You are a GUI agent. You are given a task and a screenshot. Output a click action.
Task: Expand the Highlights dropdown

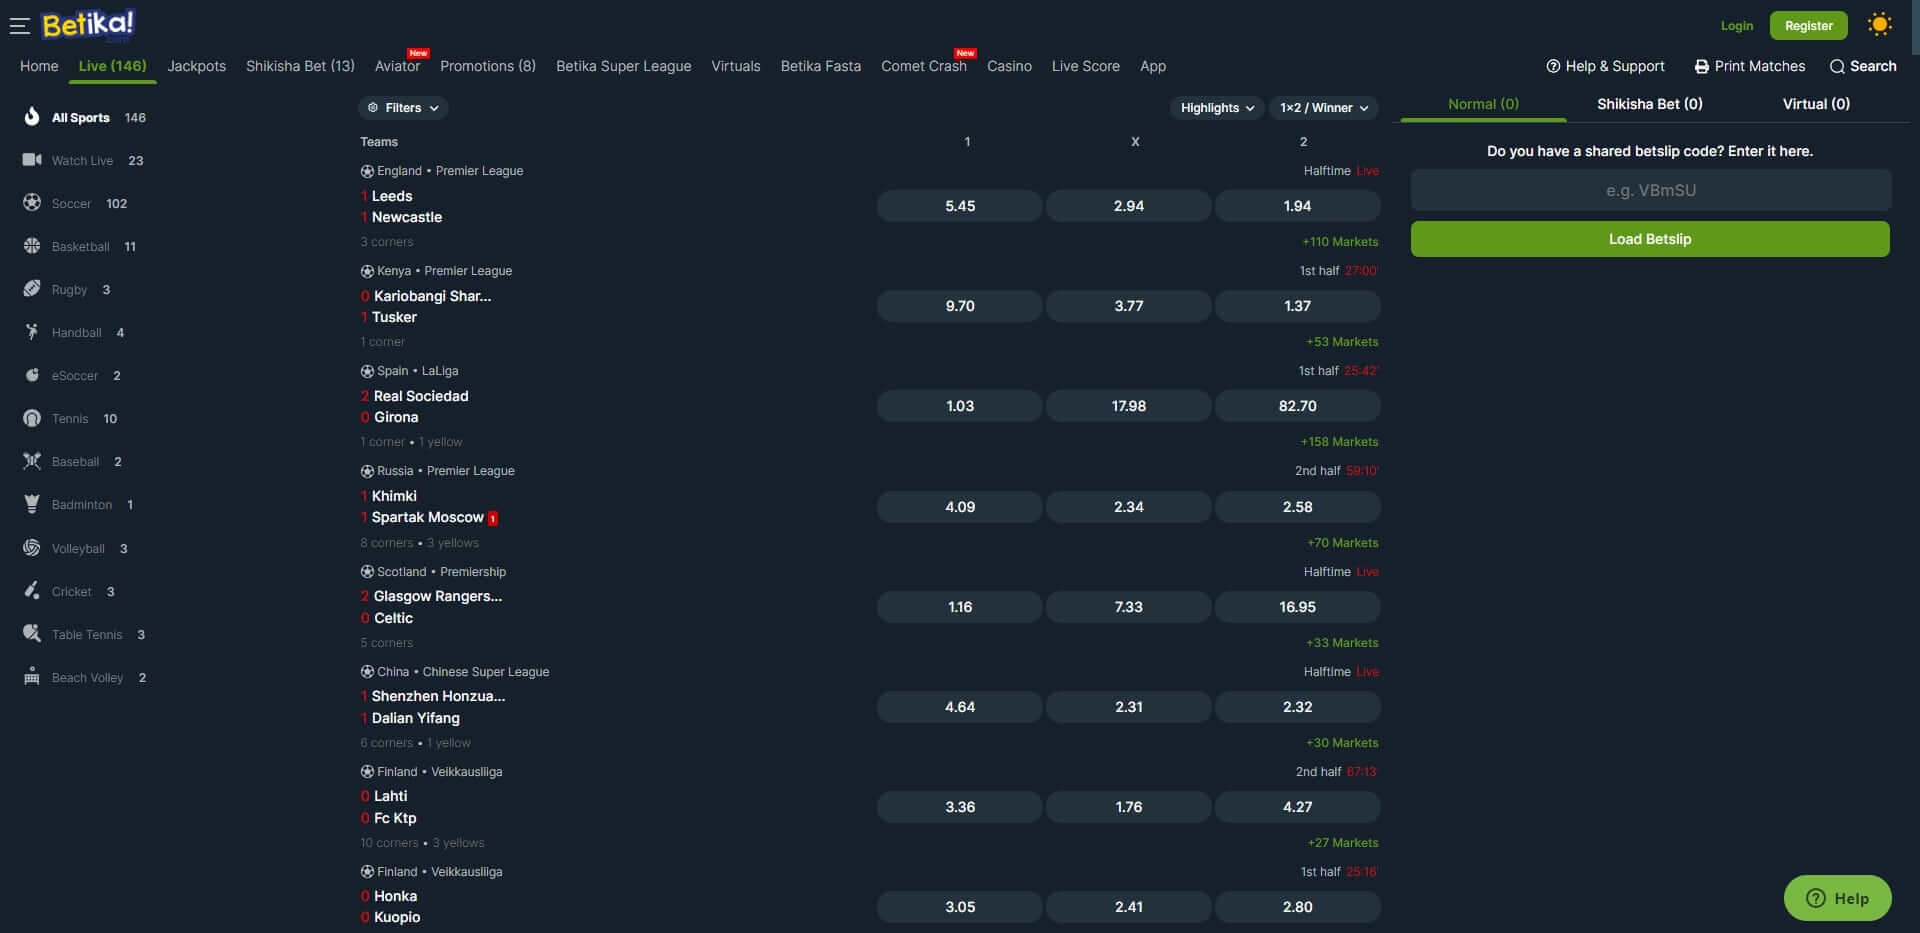coord(1216,108)
